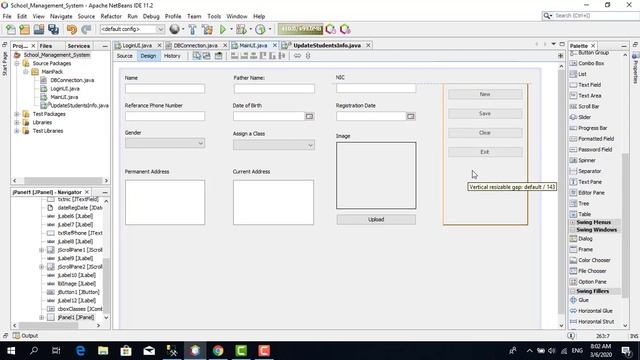Viewport: 640px width, 360px height.
Task: Switch to LoginUI.java tab
Action: click(137, 45)
